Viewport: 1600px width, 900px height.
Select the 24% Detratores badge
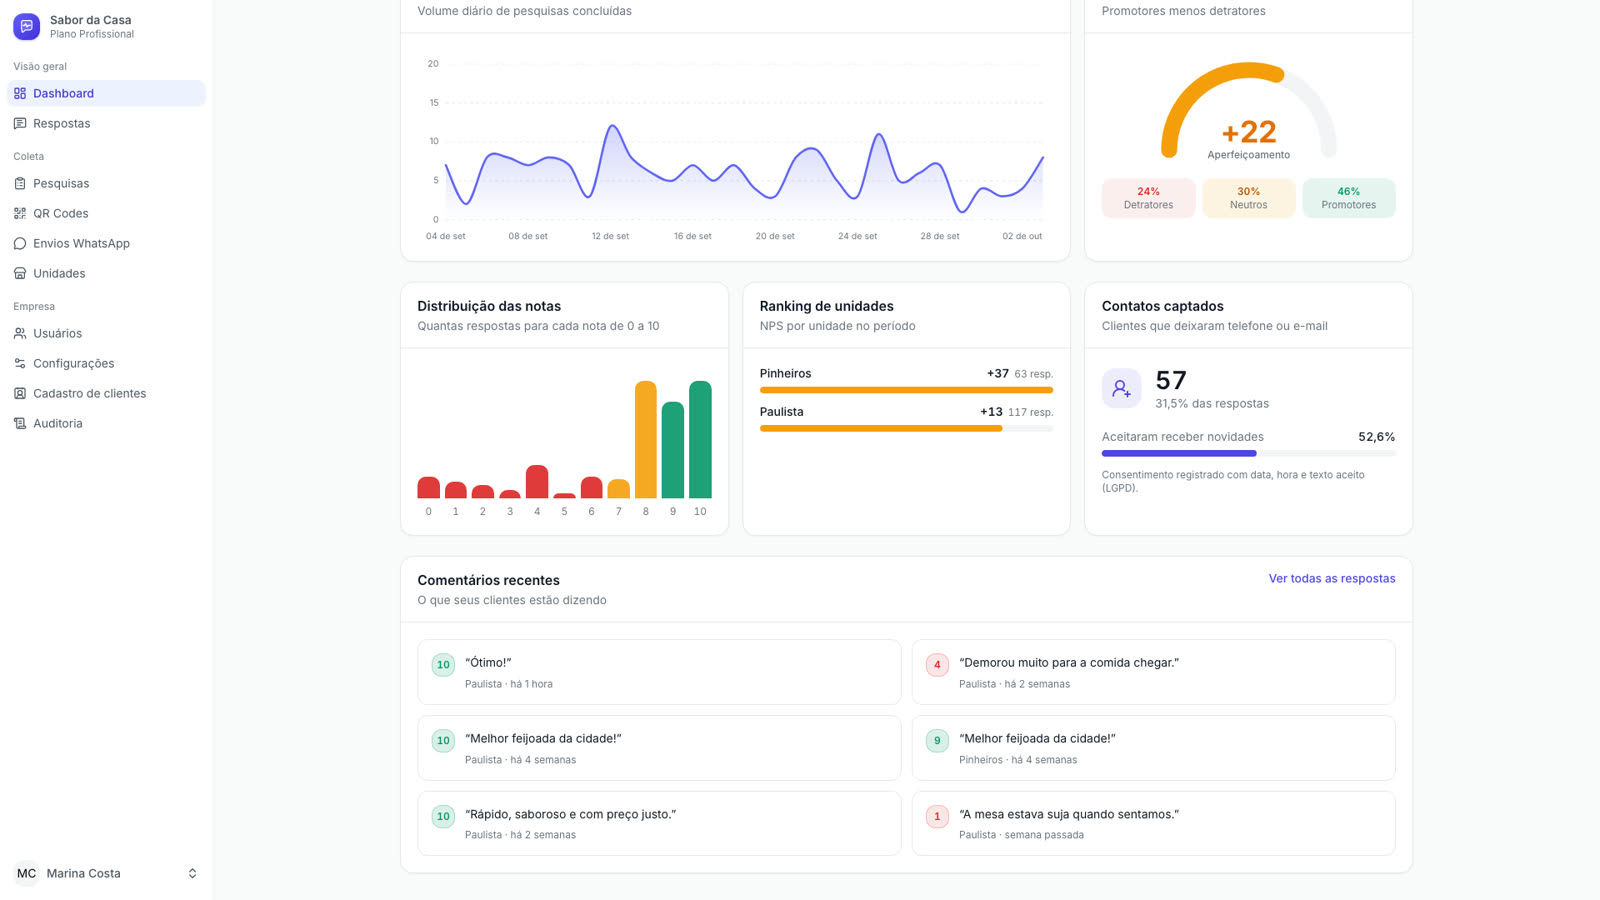[x=1148, y=198]
